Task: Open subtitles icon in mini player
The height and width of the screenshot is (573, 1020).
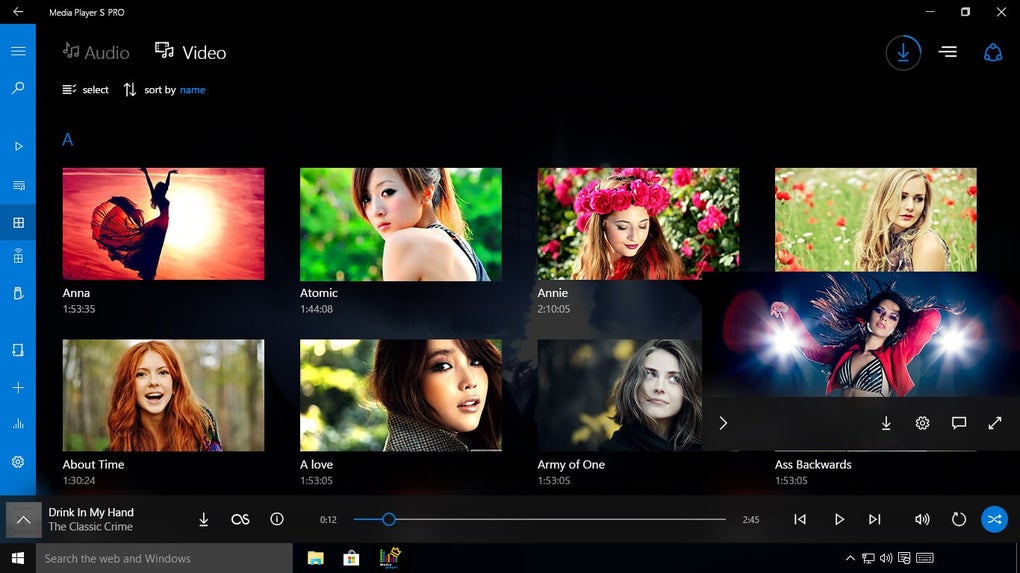Action: 959,423
